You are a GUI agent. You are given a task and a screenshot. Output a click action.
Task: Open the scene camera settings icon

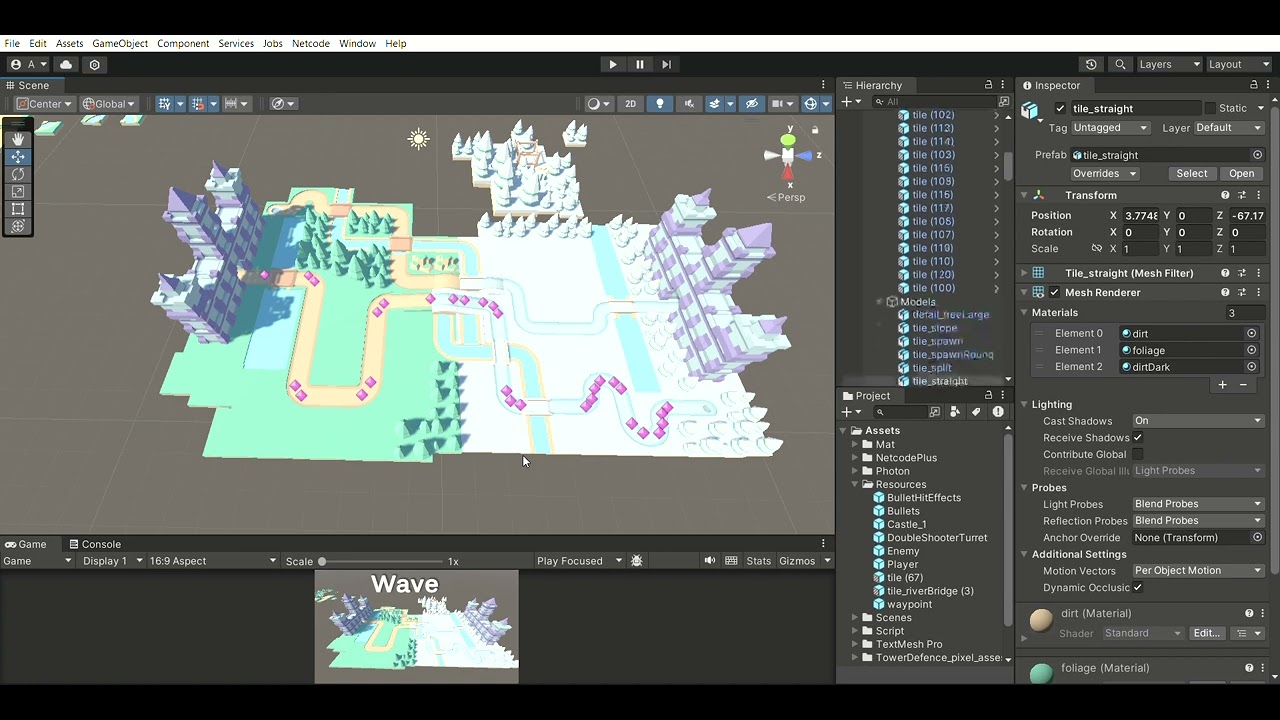775,103
